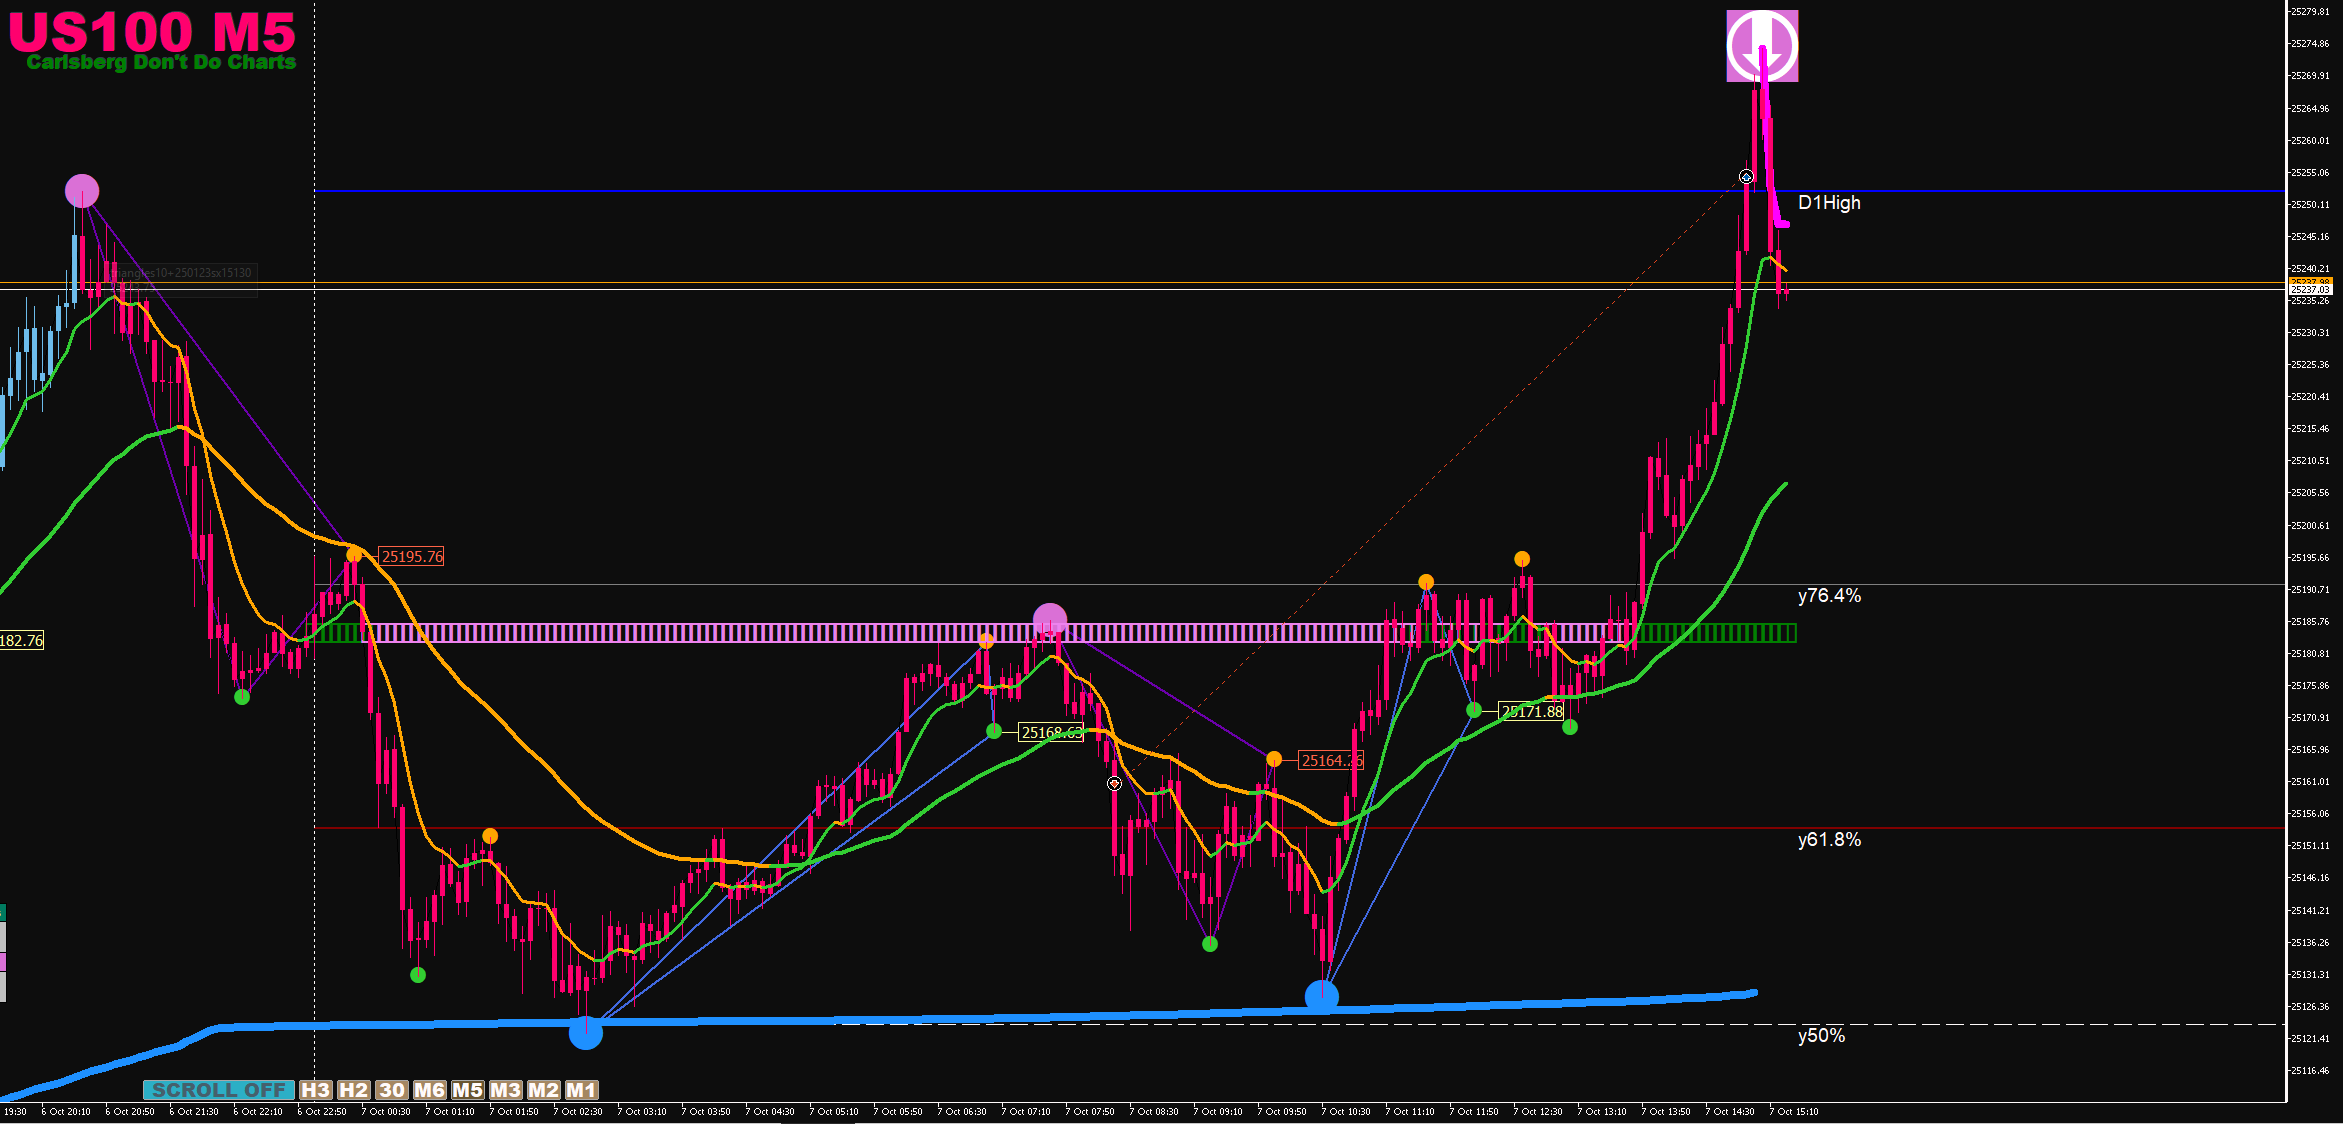
Task: Change timeframe to M2
Action: click(x=543, y=1090)
